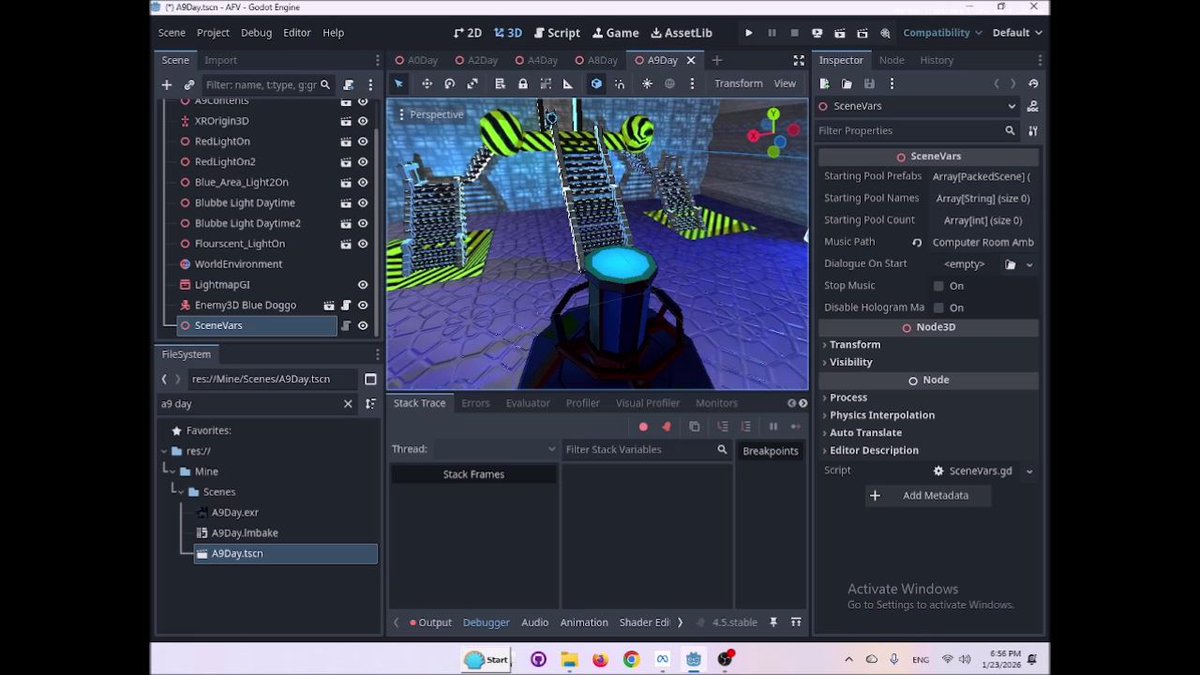
Task: Click the lock selected node icon
Action: [523, 83]
